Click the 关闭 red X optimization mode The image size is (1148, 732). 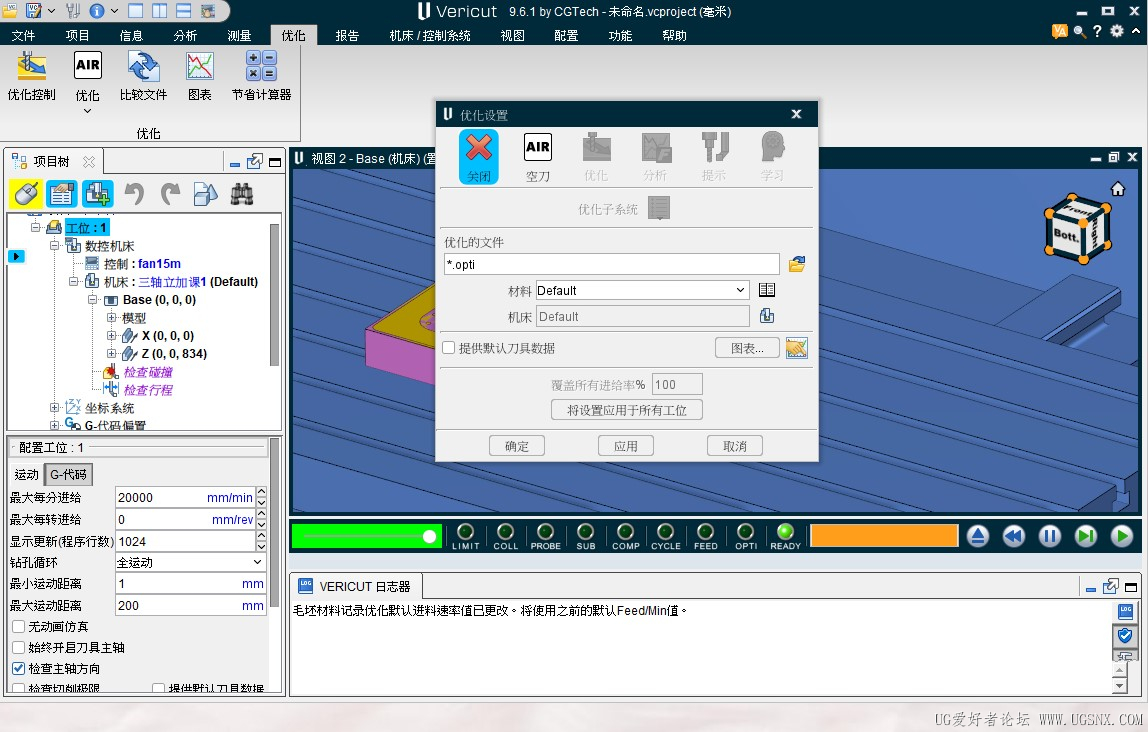(x=479, y=156)
